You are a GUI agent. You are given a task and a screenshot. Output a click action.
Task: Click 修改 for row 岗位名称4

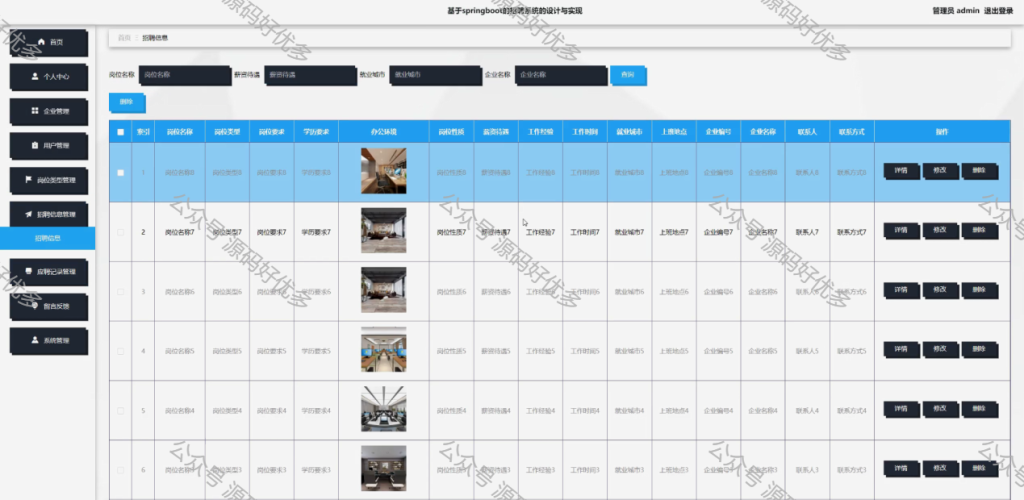coord(940,409)
